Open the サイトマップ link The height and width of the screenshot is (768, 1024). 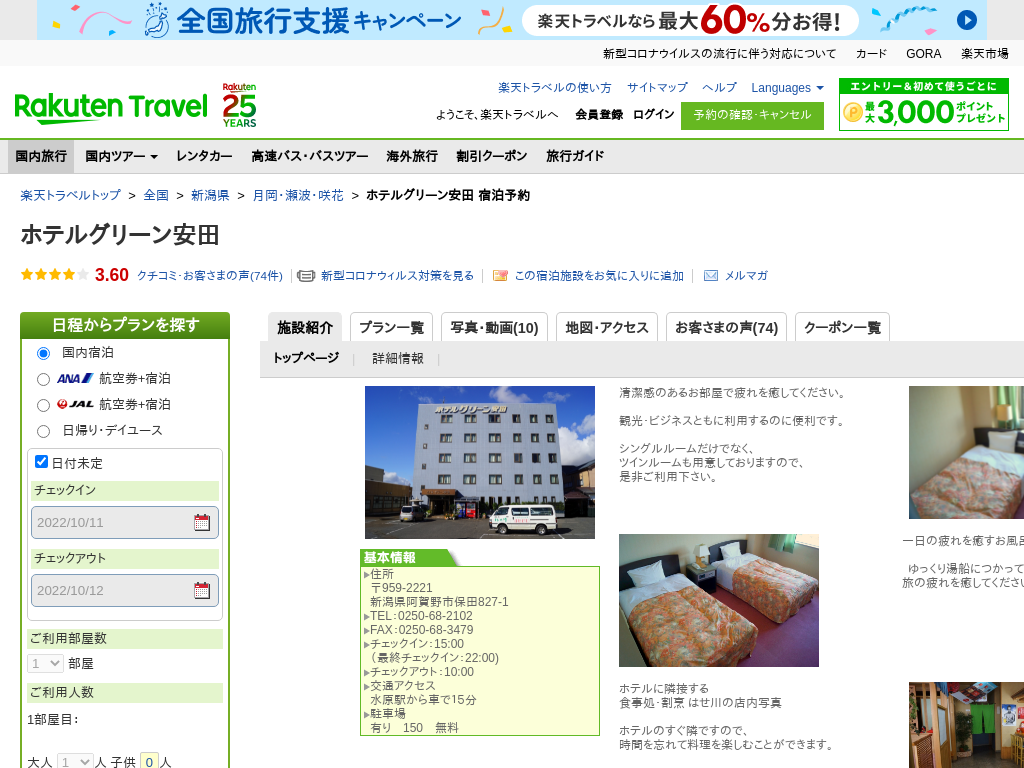click(658, 88)
